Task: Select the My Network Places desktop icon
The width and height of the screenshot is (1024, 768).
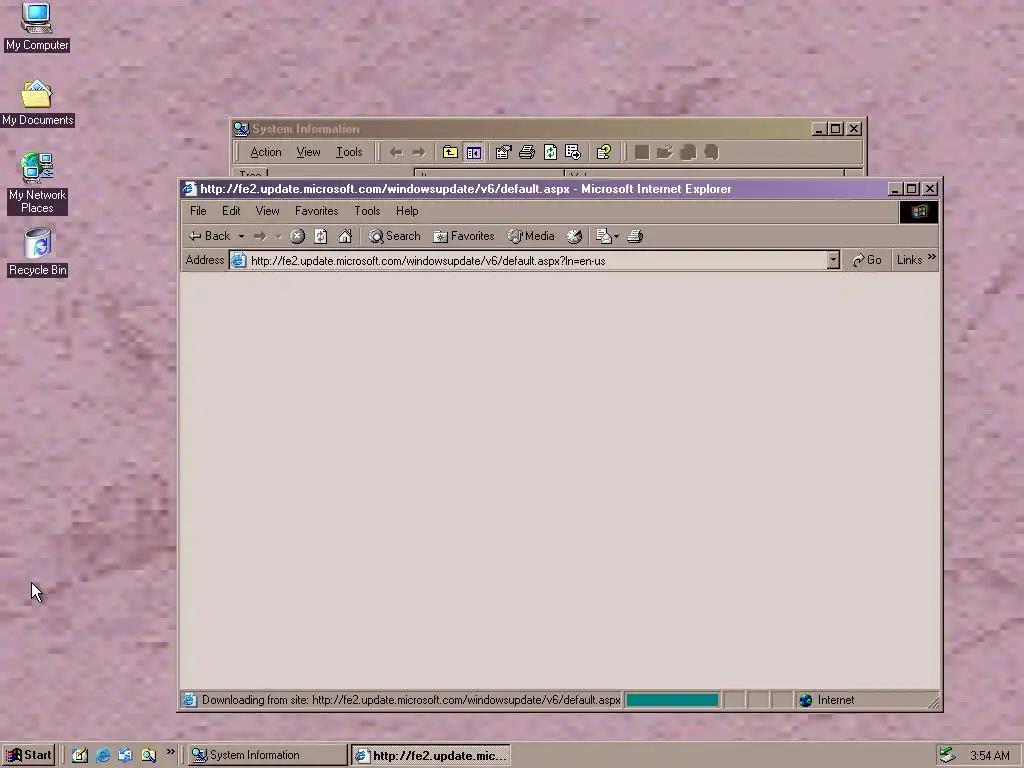Action: 37,184
